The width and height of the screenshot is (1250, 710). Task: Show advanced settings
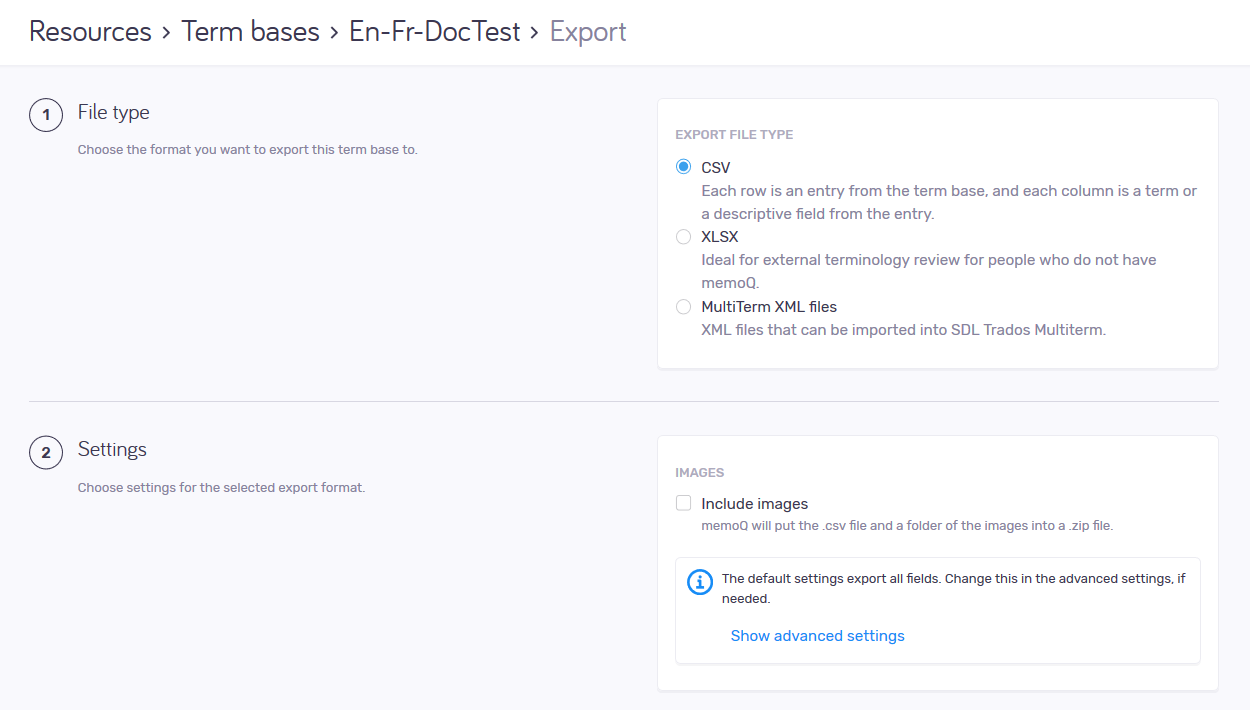[817, 636]
